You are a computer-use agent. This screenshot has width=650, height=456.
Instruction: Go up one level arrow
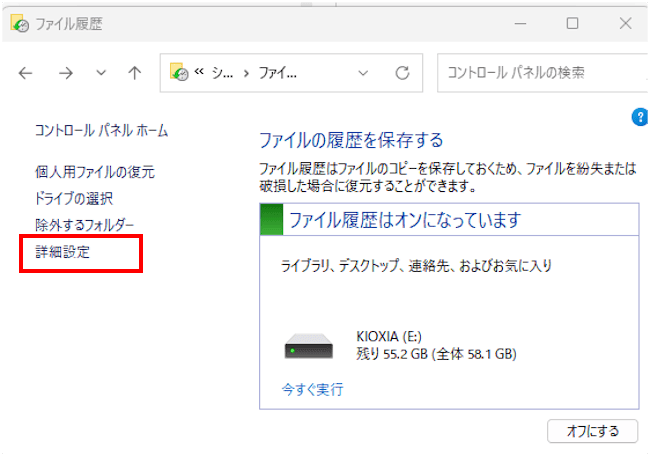[x=134, y=73]
